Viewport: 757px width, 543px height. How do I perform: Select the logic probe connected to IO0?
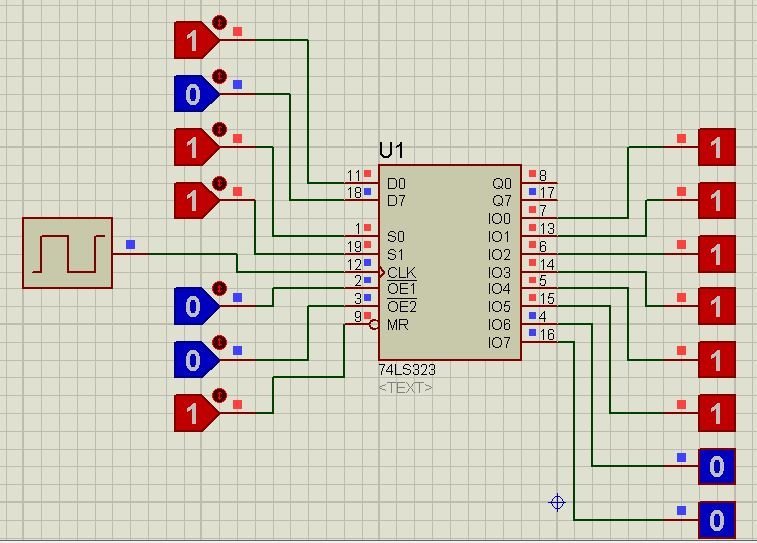tap(717, 147)
